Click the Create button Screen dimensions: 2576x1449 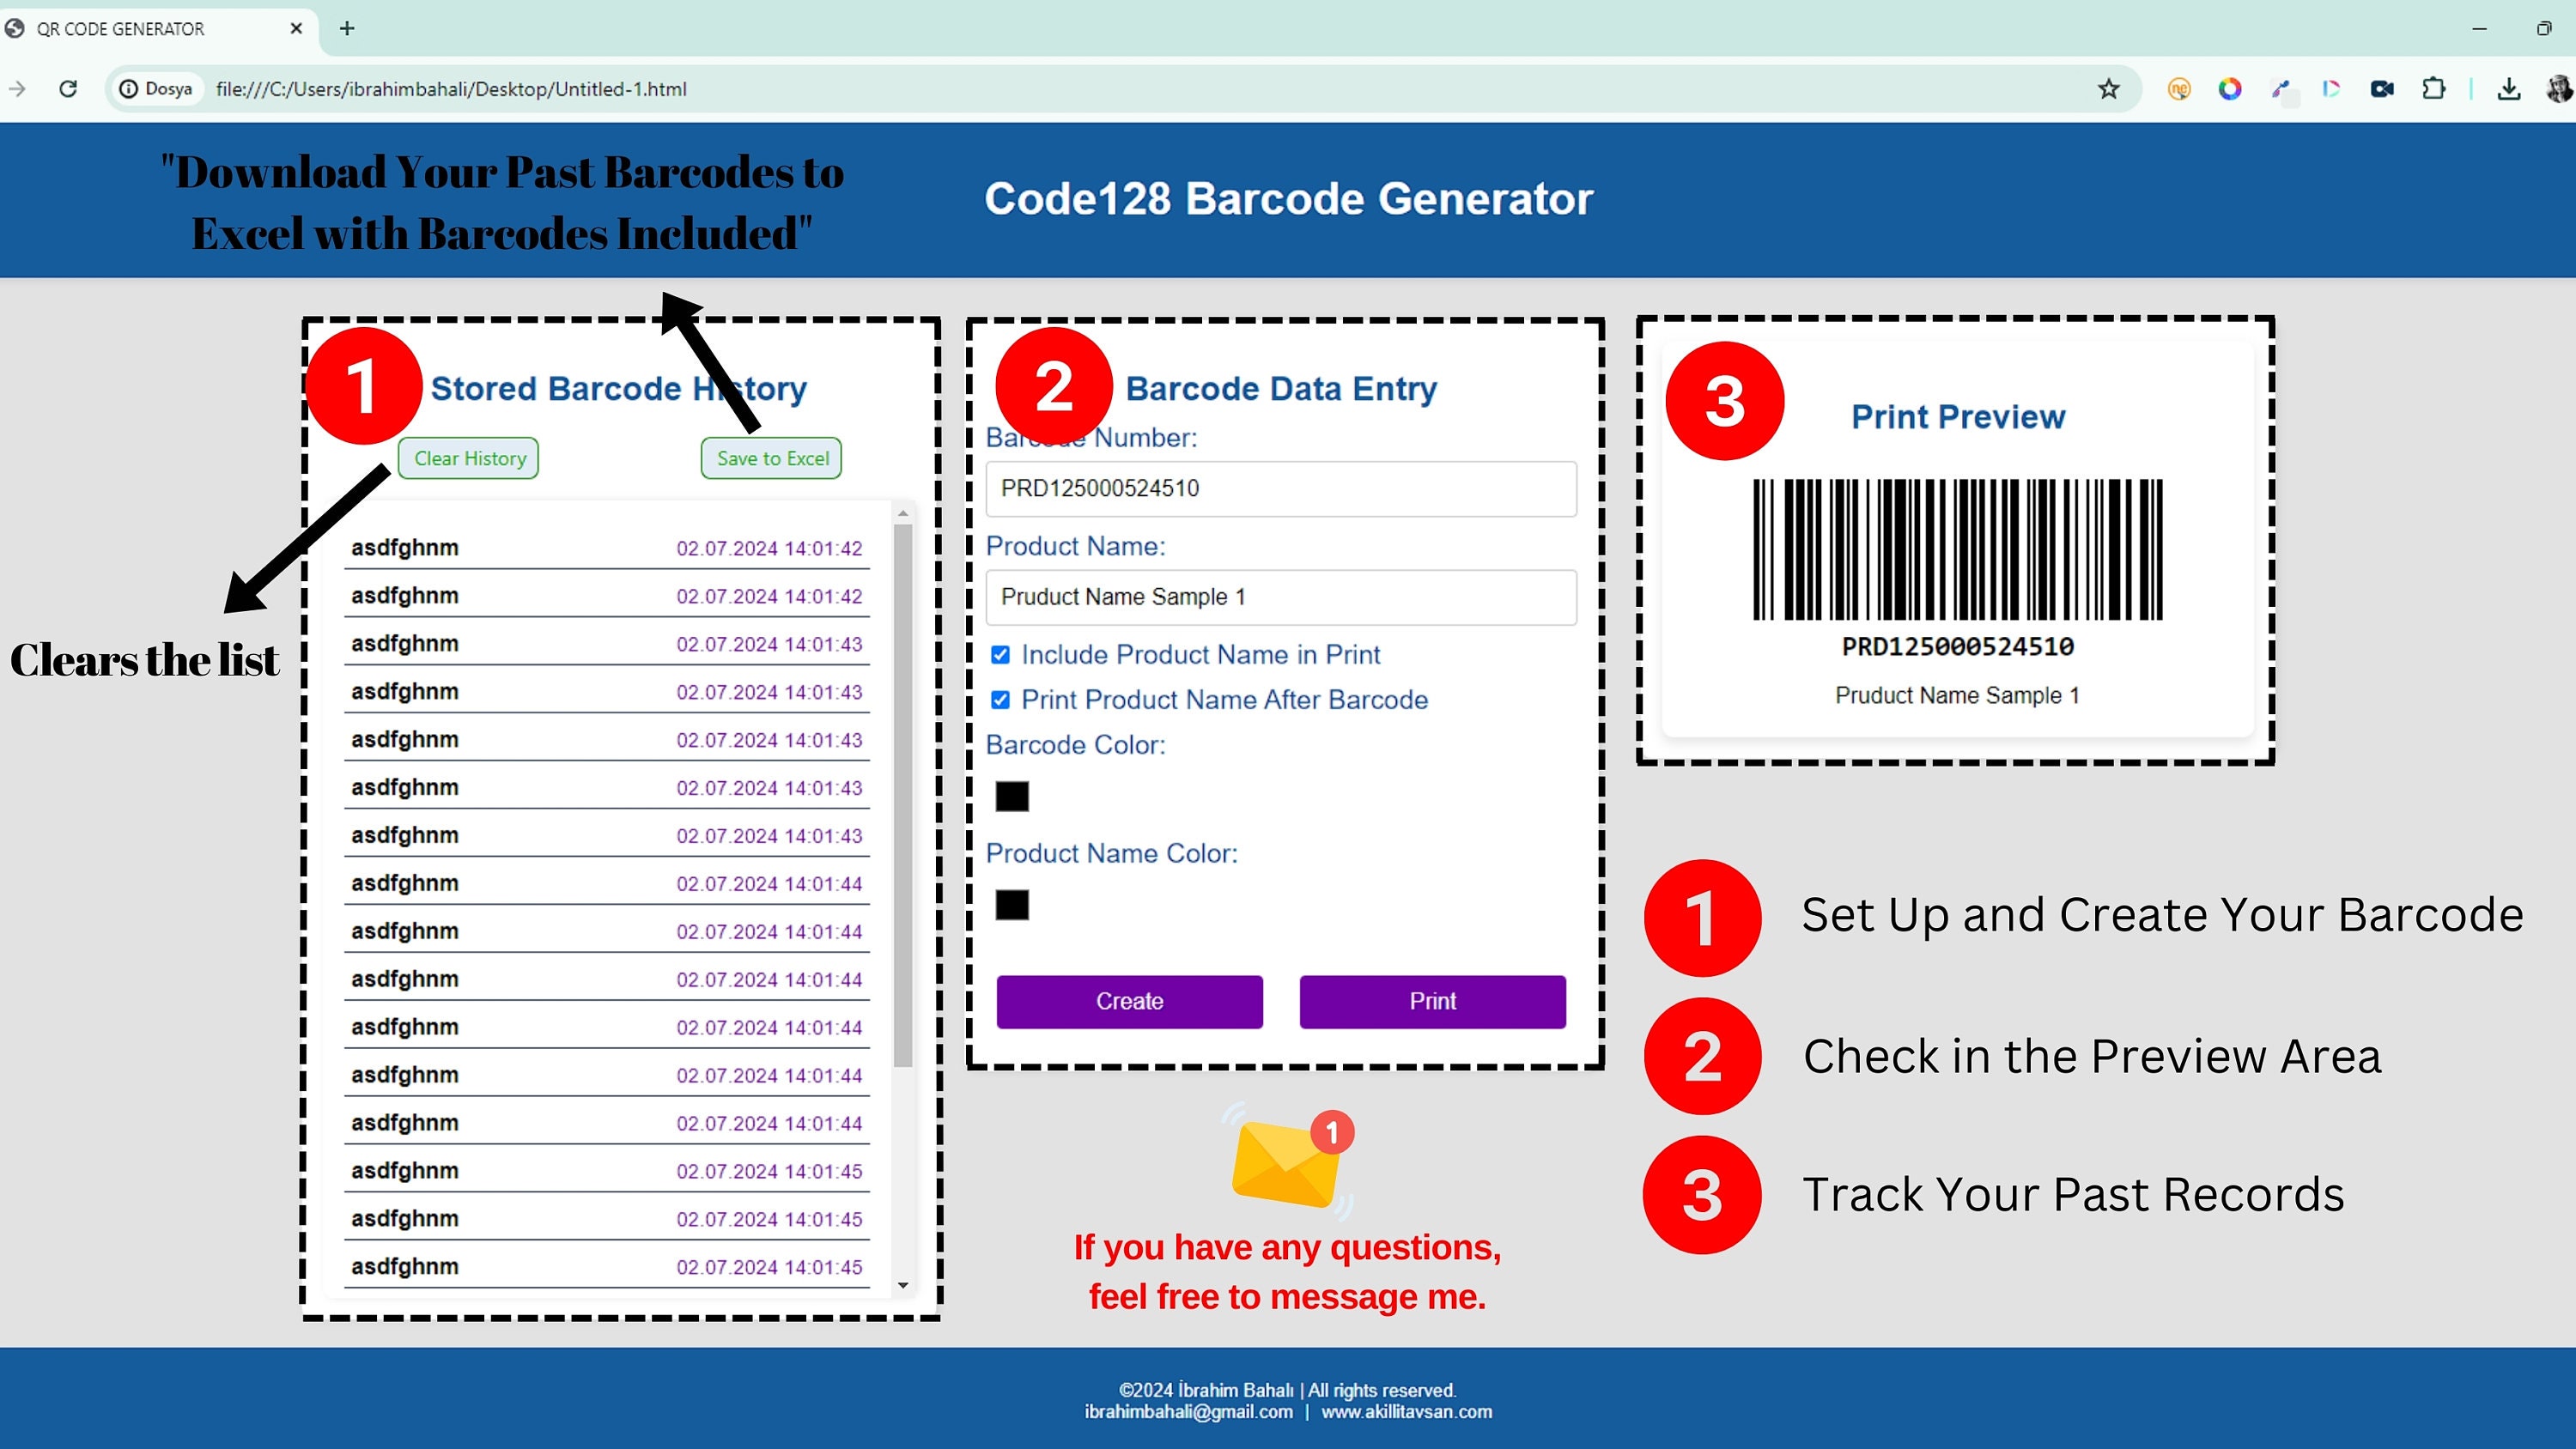1129,1001
